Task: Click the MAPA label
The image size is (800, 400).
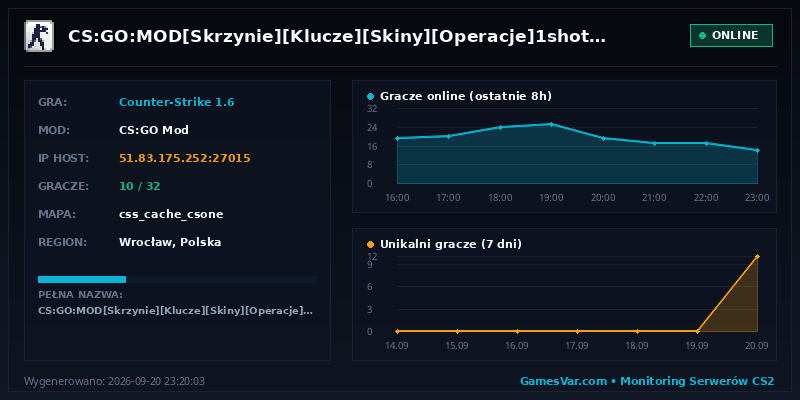Action: tap(57, 214)
